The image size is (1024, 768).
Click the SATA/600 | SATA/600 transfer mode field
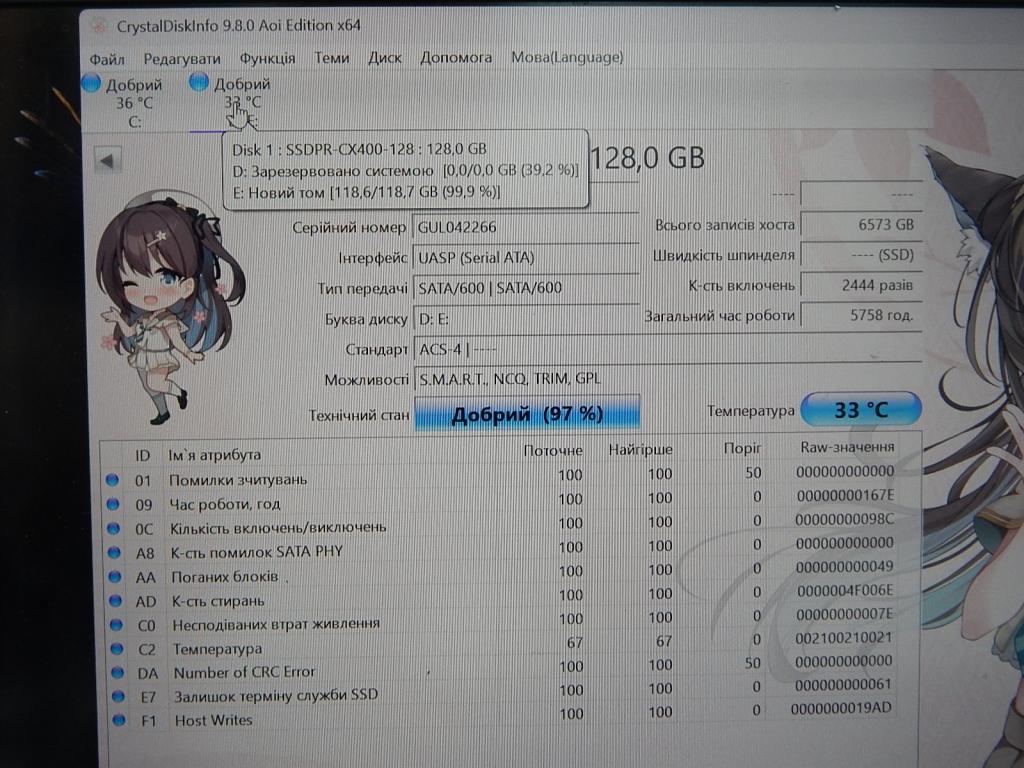point(525,288)
